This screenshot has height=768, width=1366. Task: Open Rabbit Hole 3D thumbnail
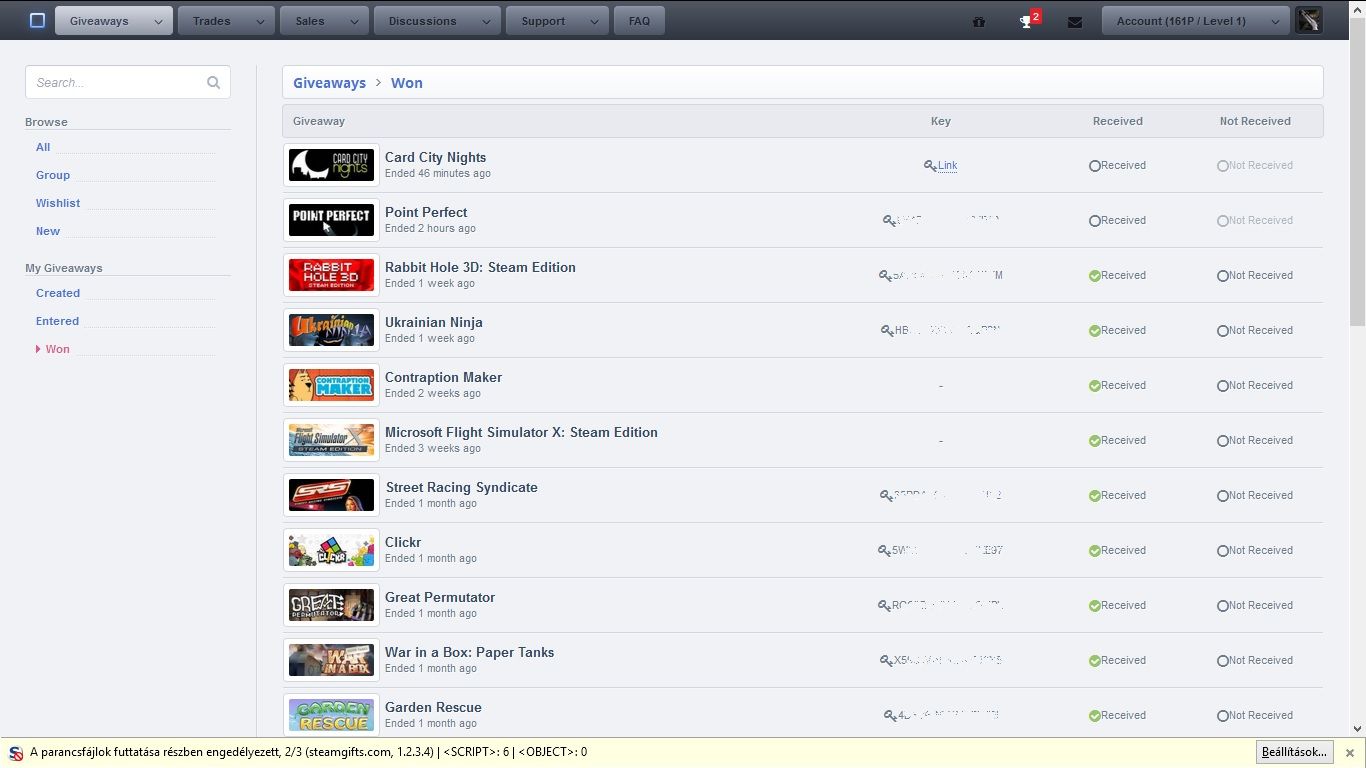(x=331, y=275)
